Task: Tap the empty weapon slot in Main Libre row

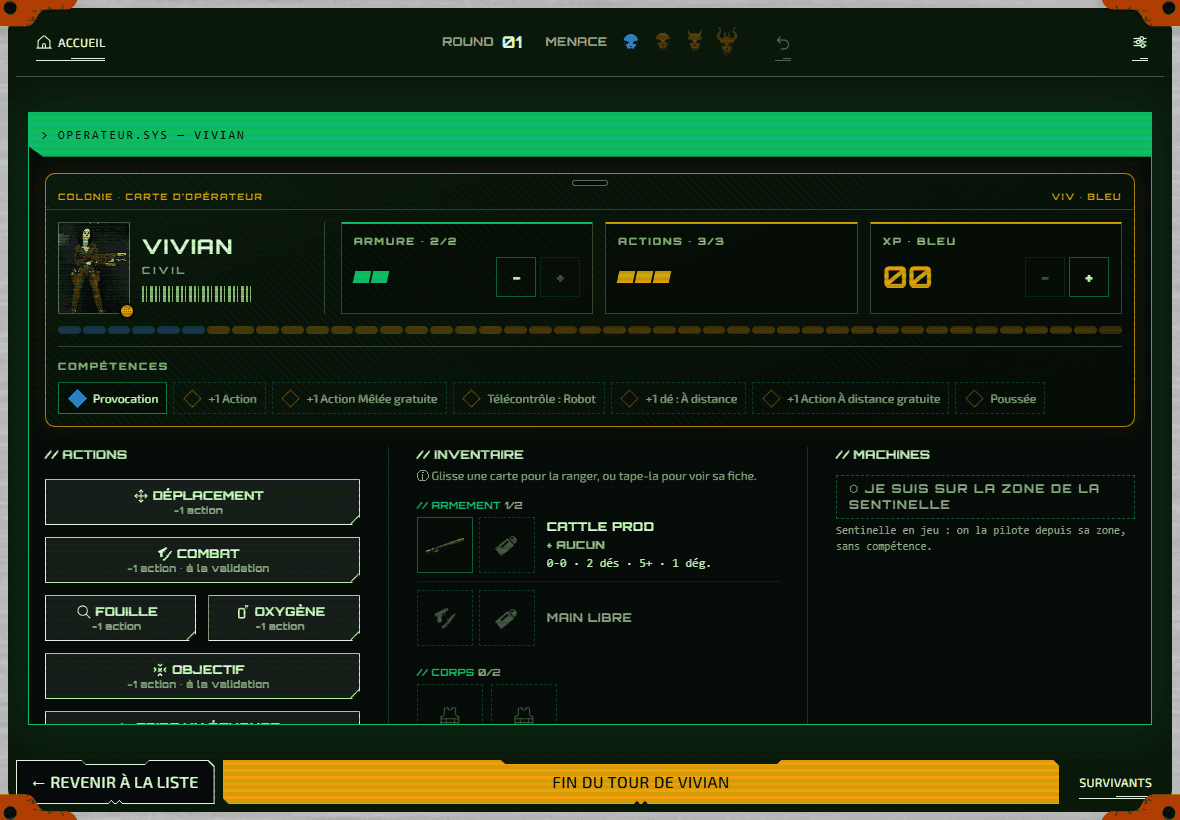Action: 445,618
